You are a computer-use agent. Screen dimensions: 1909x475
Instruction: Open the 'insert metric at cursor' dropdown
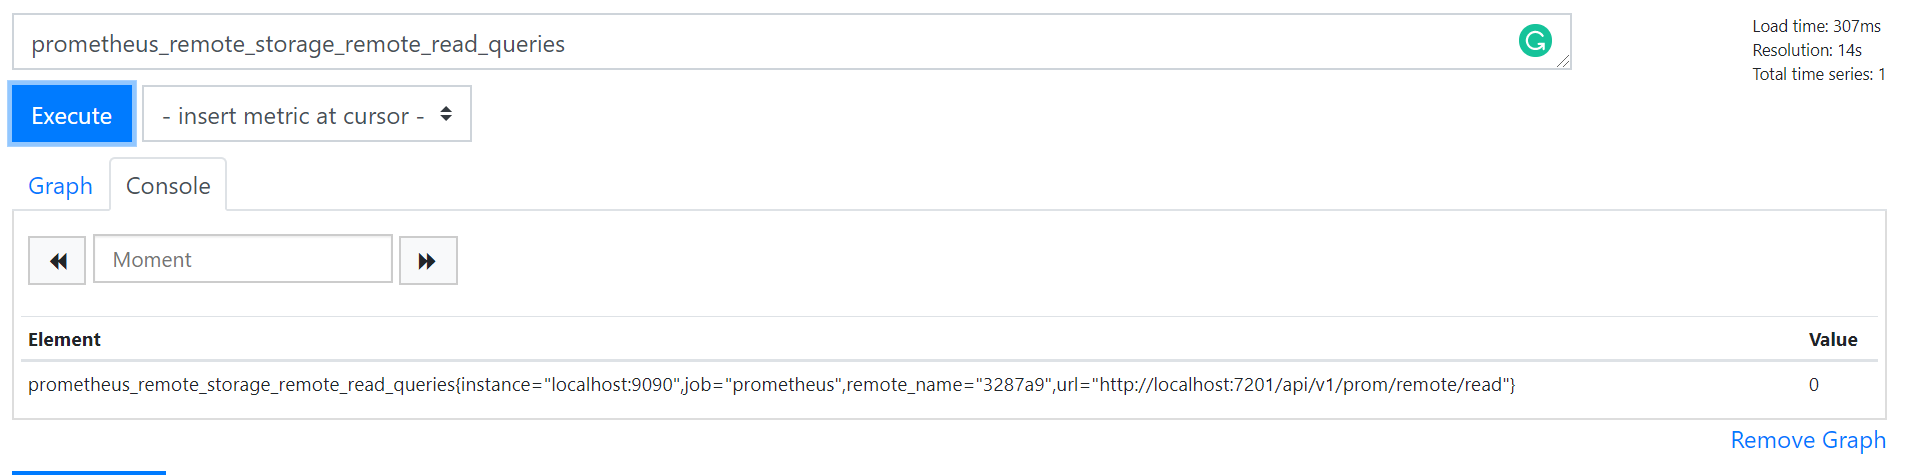click(307, 114)
